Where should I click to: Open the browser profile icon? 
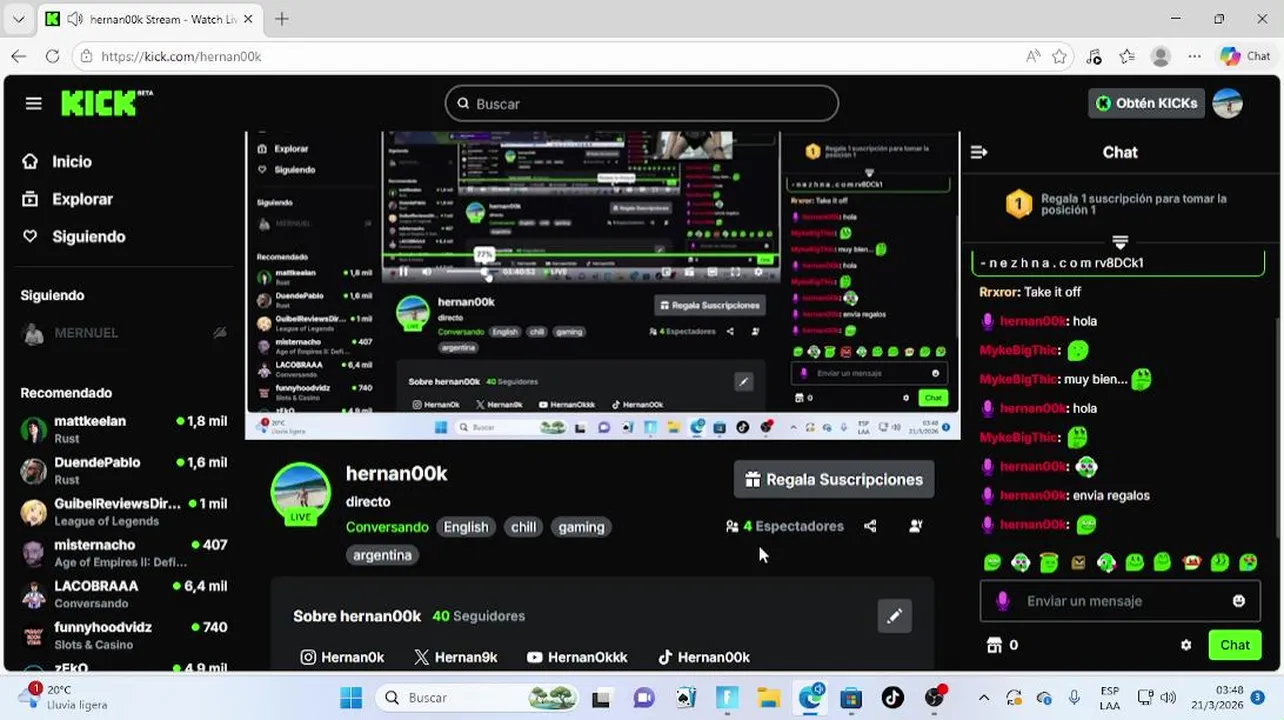point(1161,56)
